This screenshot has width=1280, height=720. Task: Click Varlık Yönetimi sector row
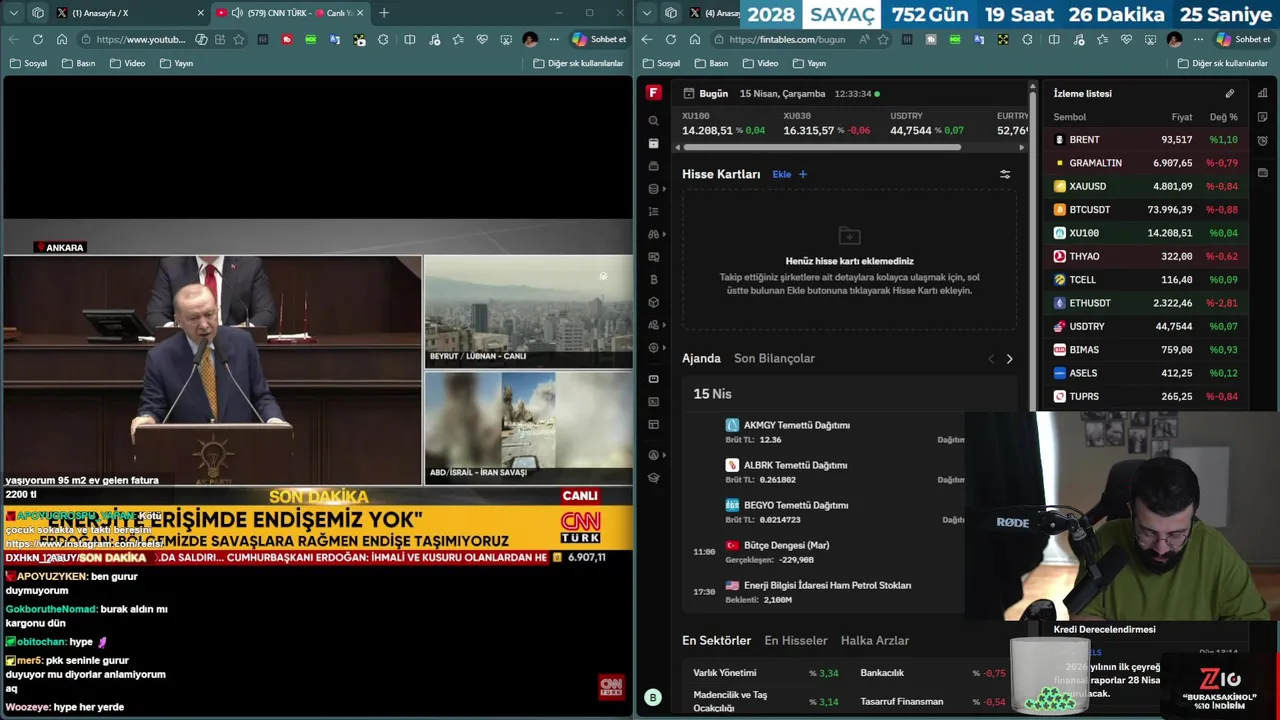766,673
